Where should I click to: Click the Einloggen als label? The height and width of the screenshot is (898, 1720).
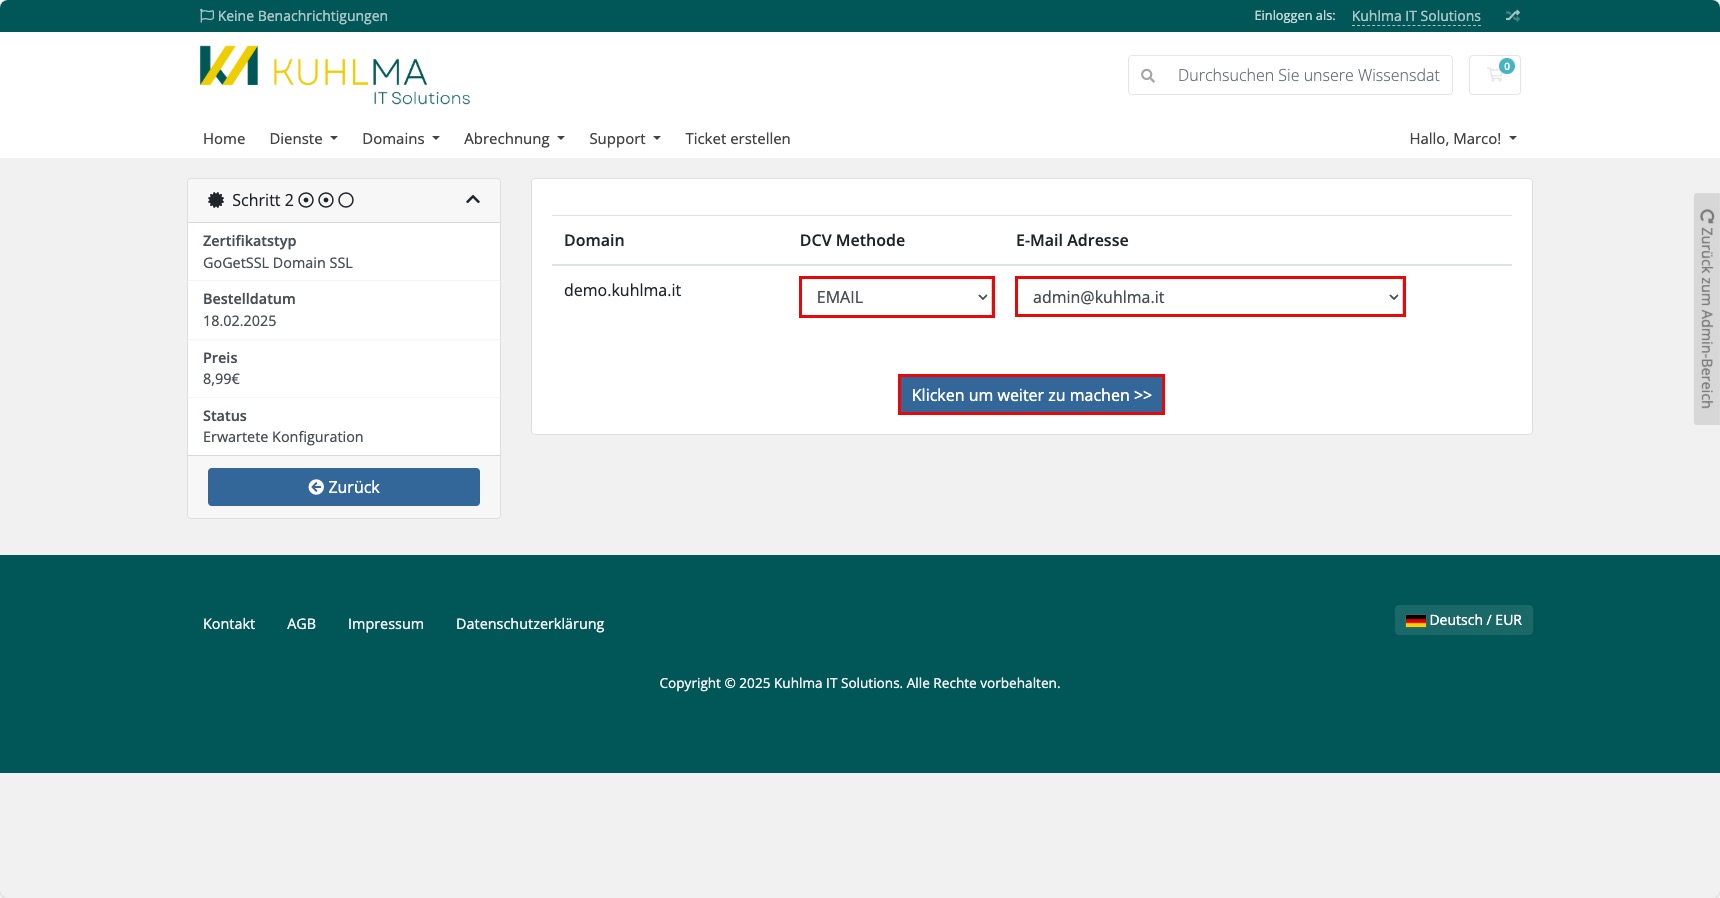click(1295, 16)
